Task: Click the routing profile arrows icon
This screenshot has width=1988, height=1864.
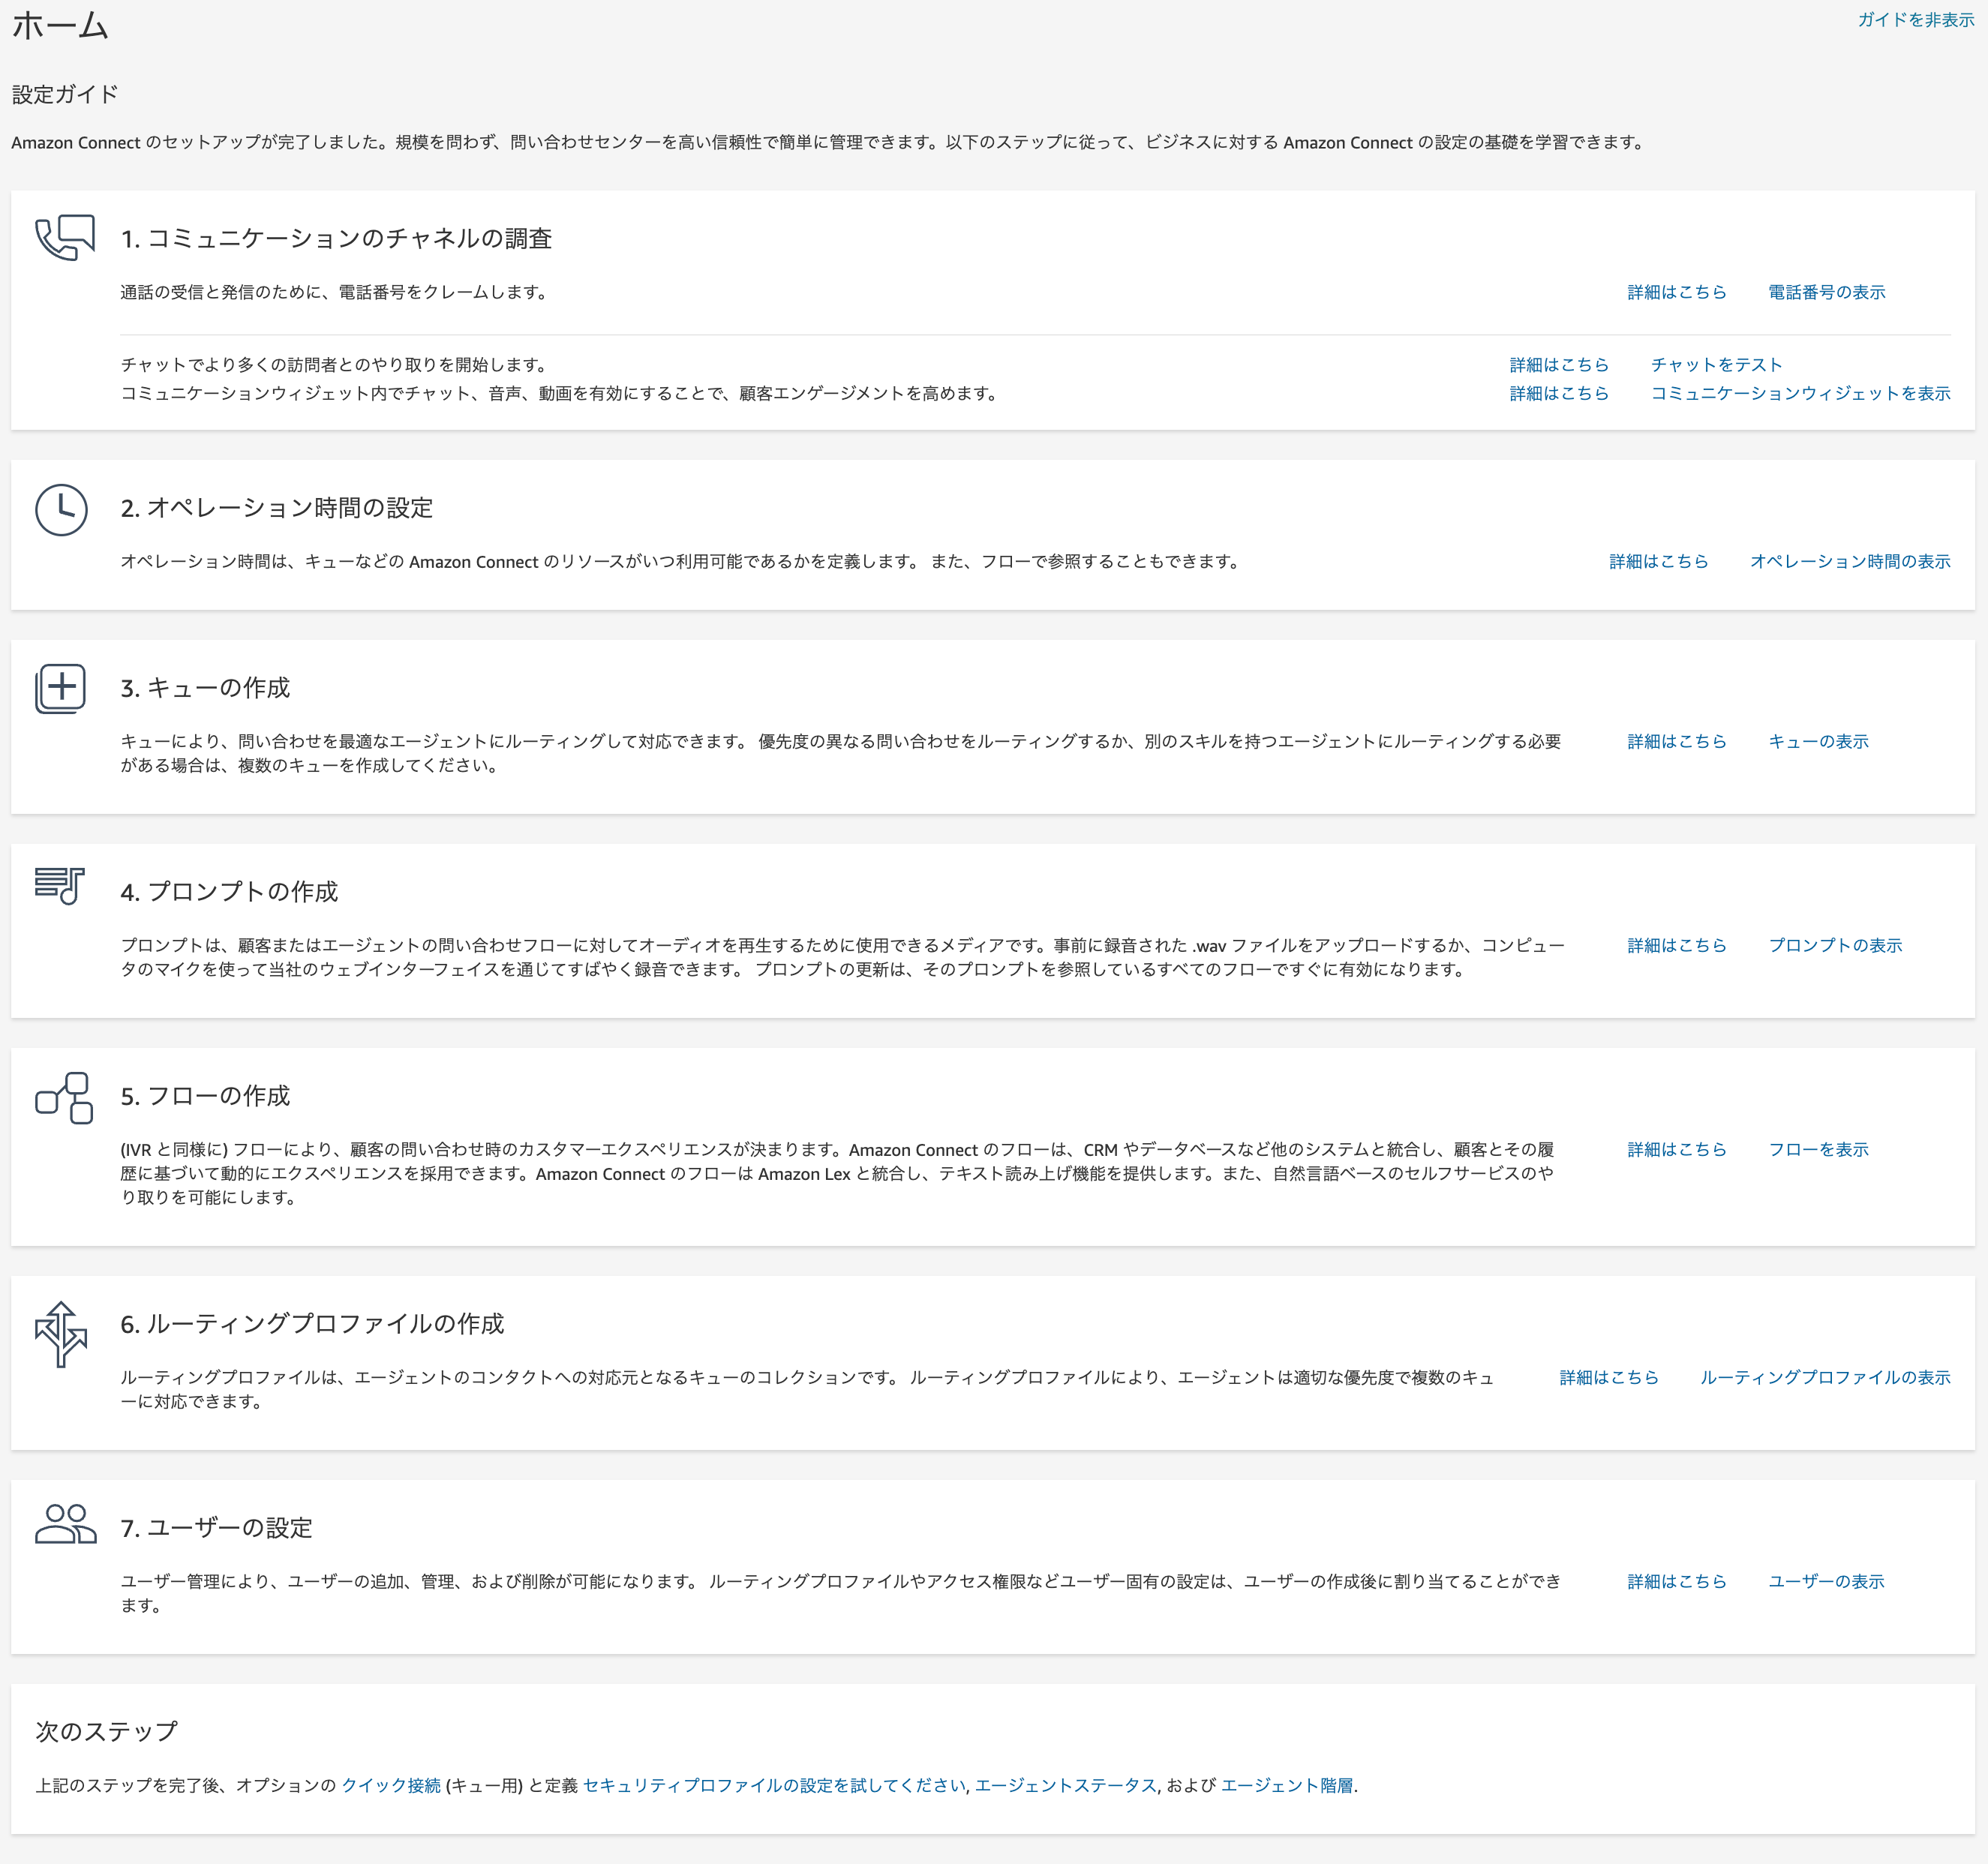Action: pos(61,1334)
